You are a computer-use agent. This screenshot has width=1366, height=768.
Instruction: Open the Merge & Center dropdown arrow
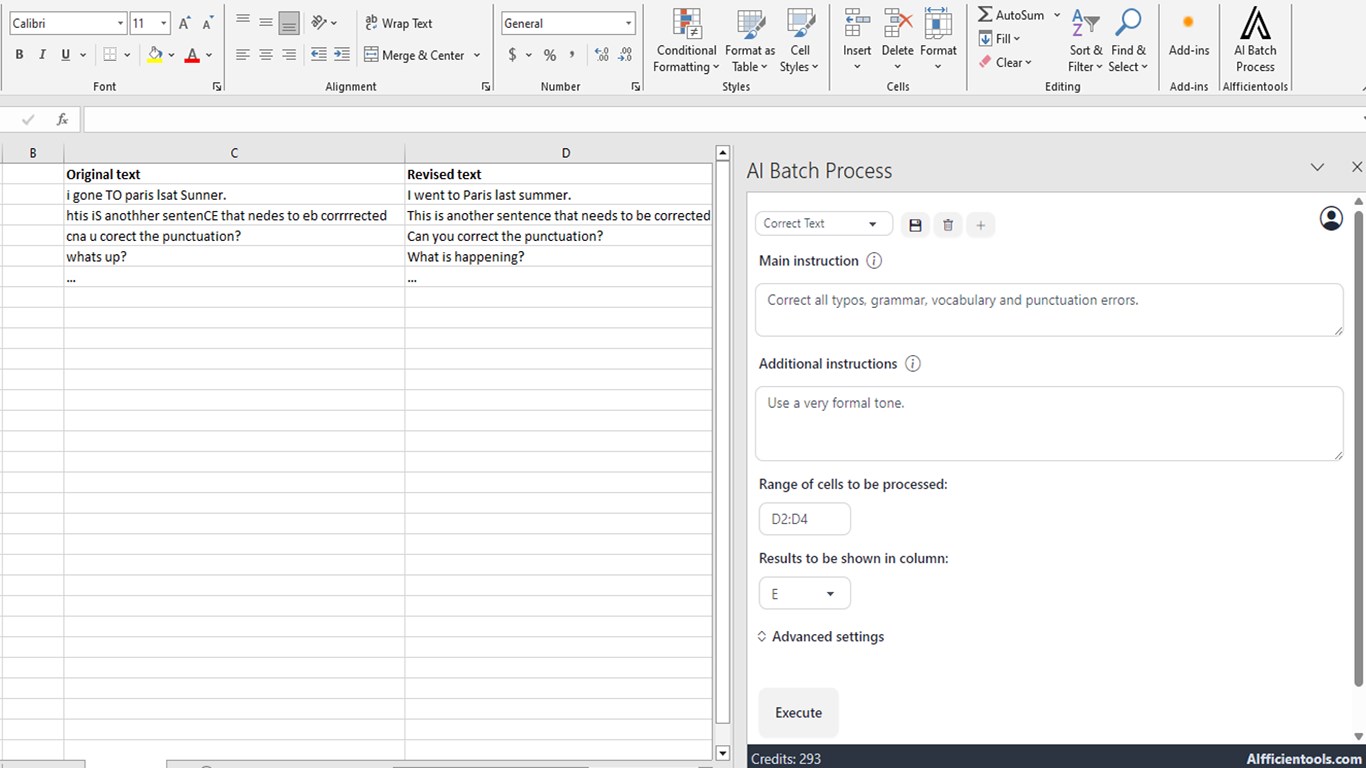coord(477,55)
